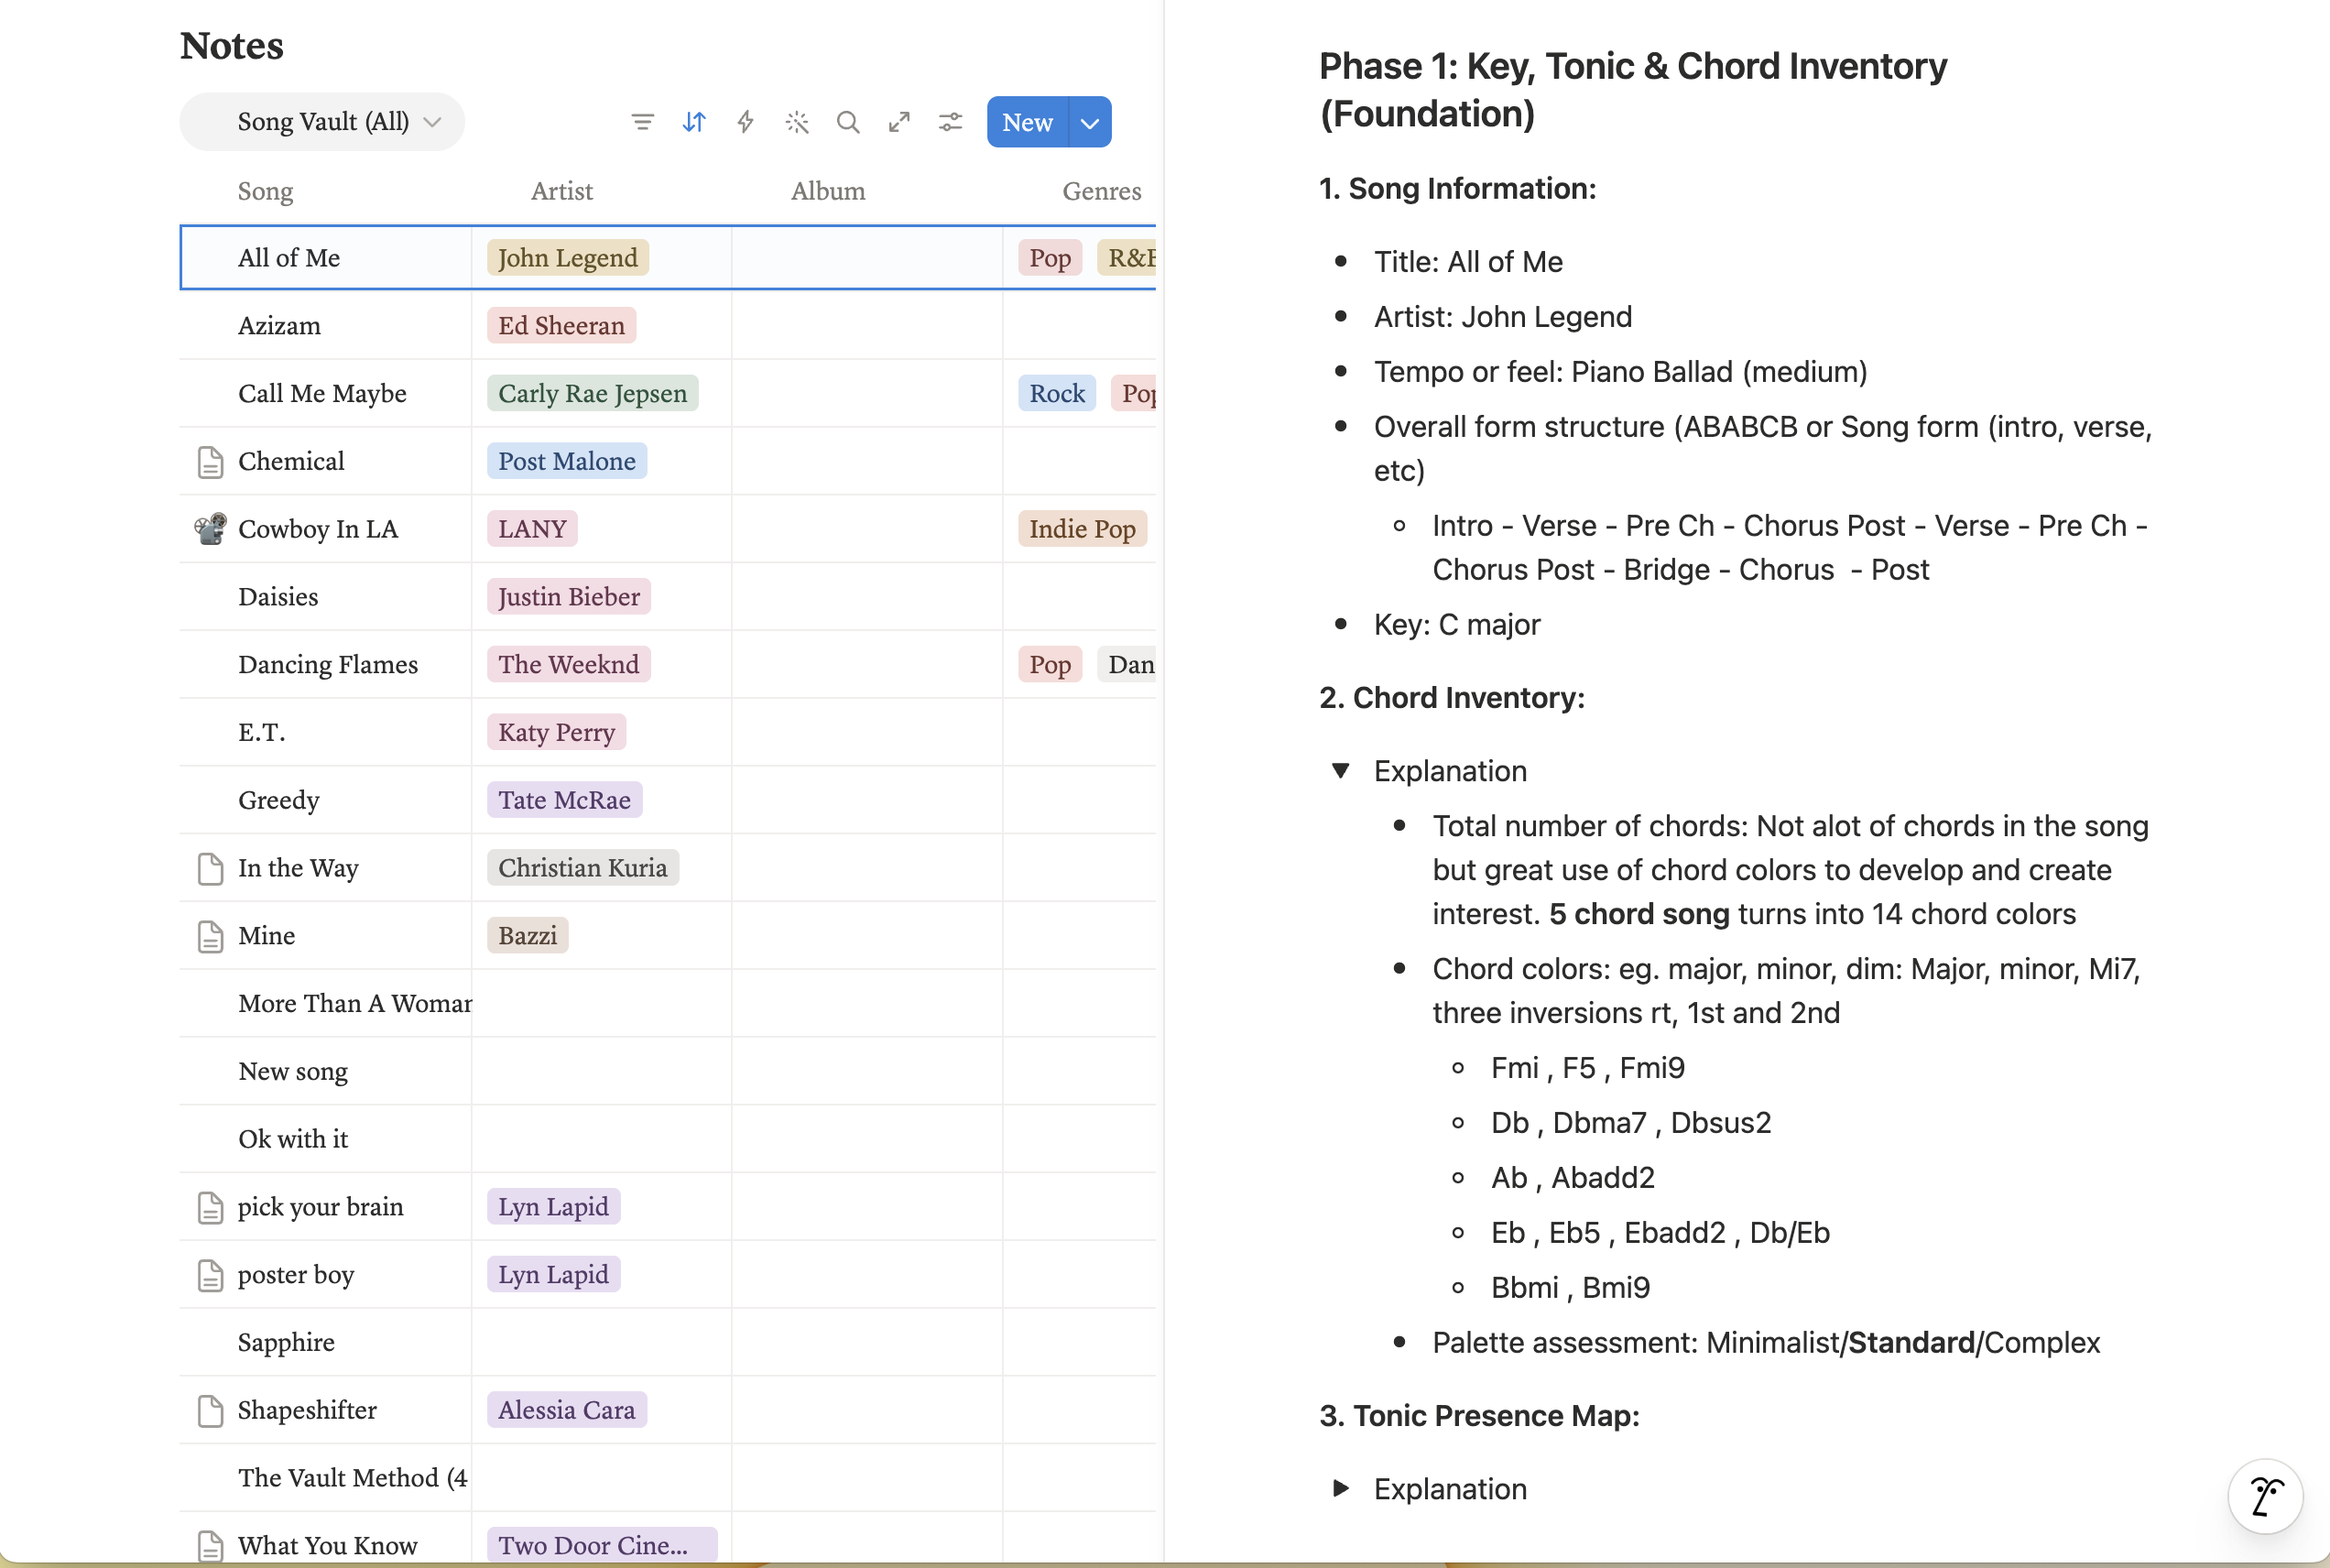Open the Song Vault (All) view dropdown
Image resolution: width=2330 pixels, height=1568 pixels.
322,122
